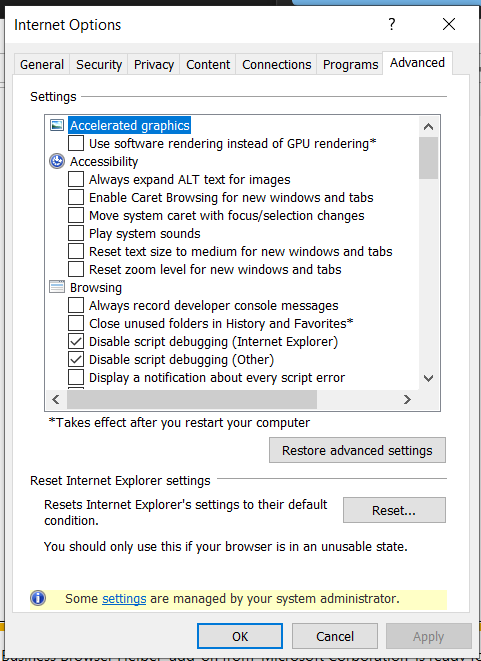Uncheck Disable script debugging (Other)
The width and height of the screenshot is (481, 661).
[76, 359]
